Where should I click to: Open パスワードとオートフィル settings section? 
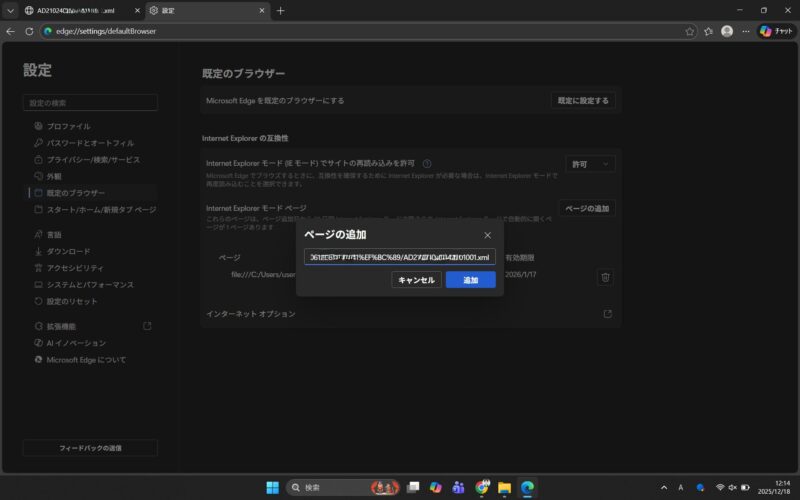point(90,143)
